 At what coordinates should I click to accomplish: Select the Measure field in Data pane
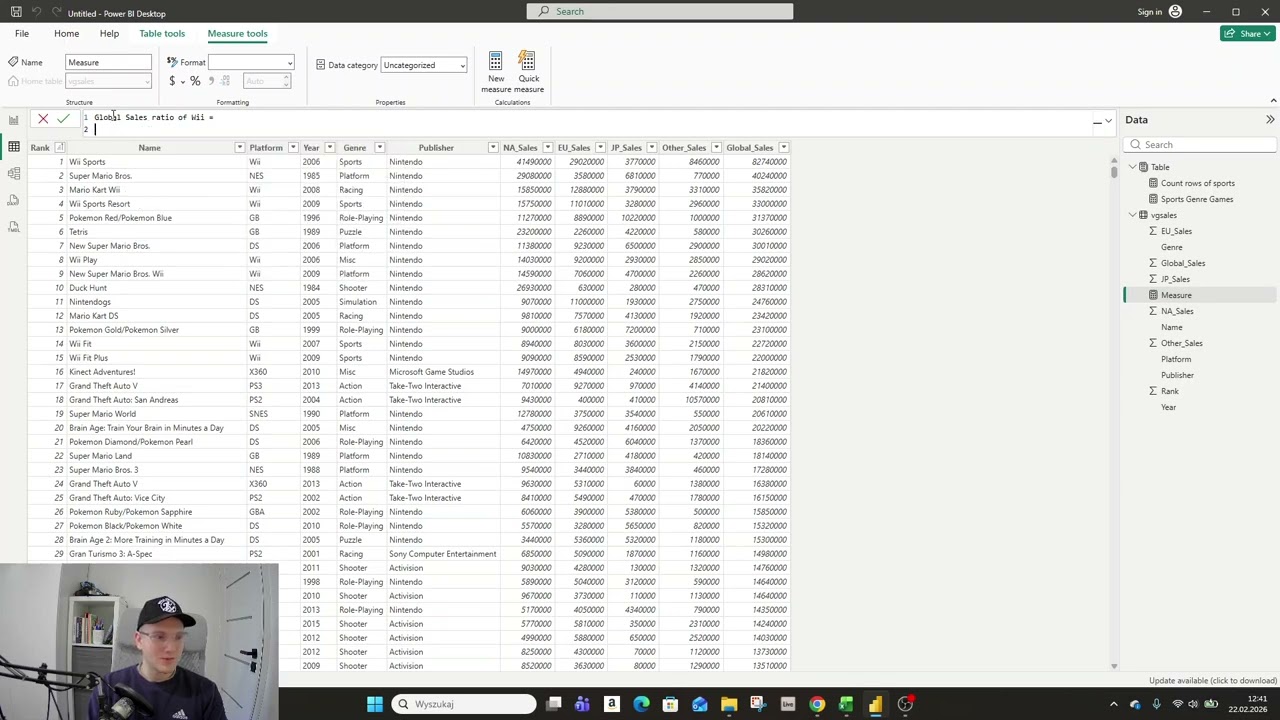coord(1175,295)
